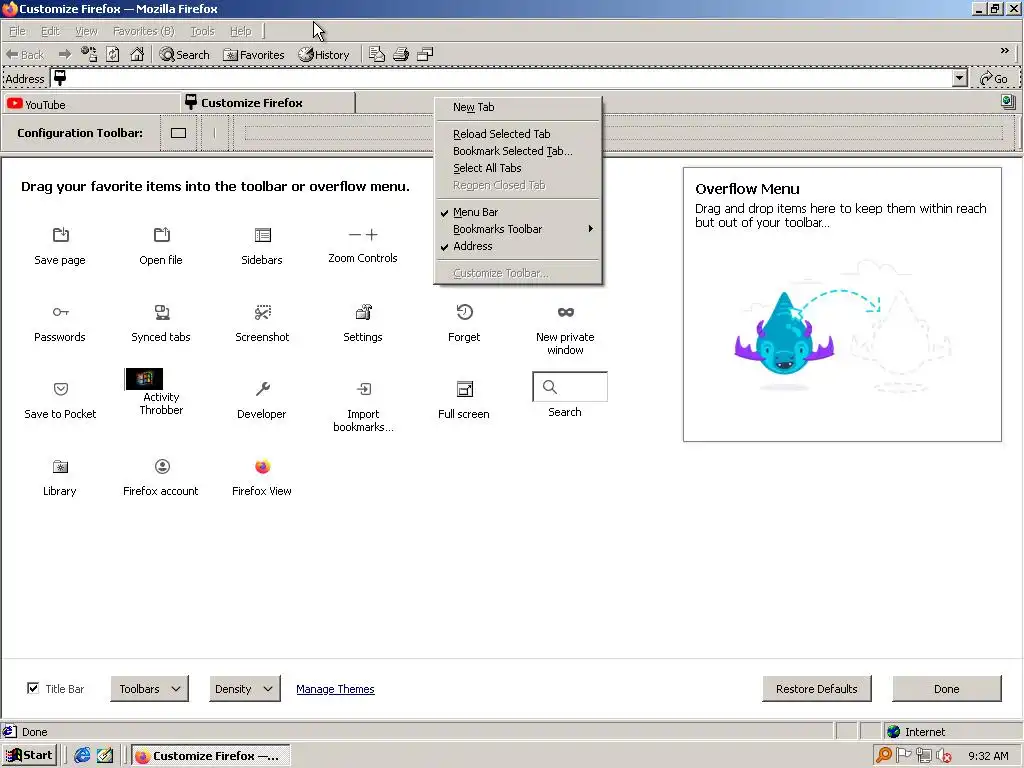
Task: Switch to the YouTube tab
Action: click(x=90, y=104)
